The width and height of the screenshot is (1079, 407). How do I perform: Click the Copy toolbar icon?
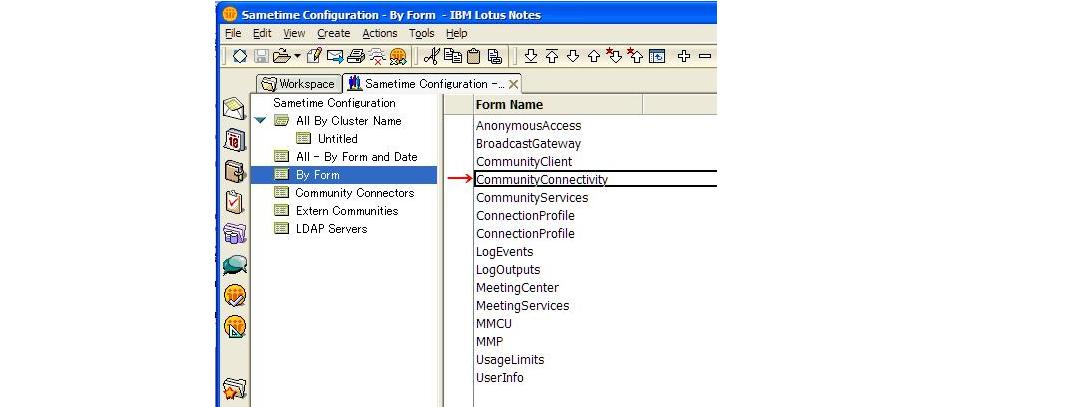click(452, 56)
